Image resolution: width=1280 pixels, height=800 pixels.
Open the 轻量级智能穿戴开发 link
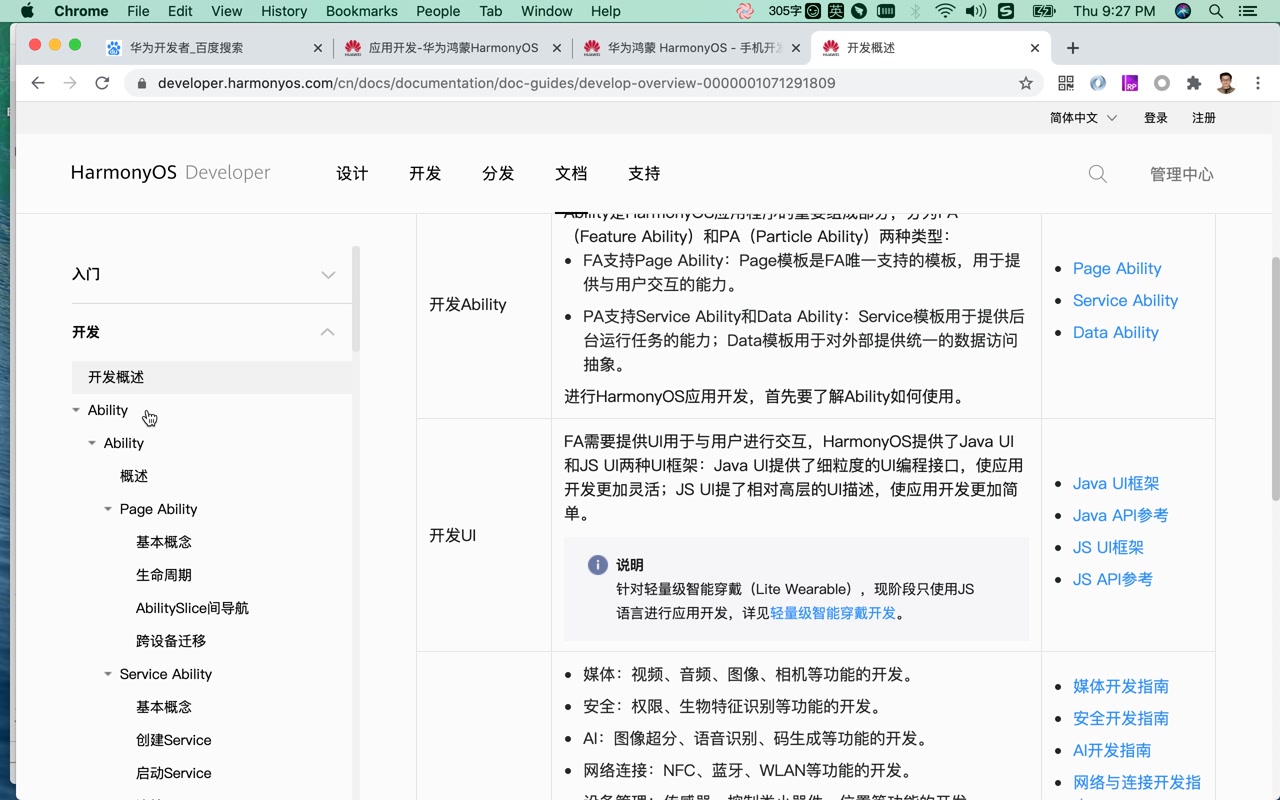click(x=833, y=613)
